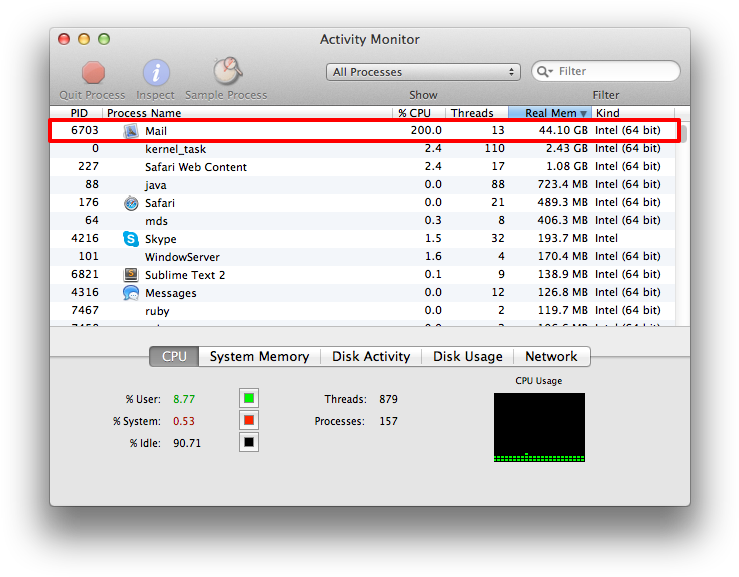The height and width of the screenshot is (577, 739).
Task: Click the % System value 0.53
Action: coord(184,421)
